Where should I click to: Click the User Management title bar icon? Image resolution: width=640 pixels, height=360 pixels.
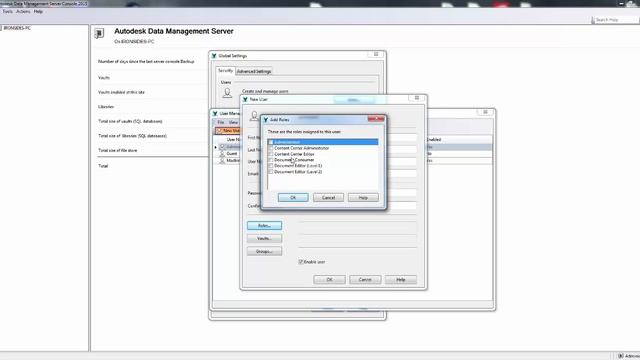pos(215,113)
